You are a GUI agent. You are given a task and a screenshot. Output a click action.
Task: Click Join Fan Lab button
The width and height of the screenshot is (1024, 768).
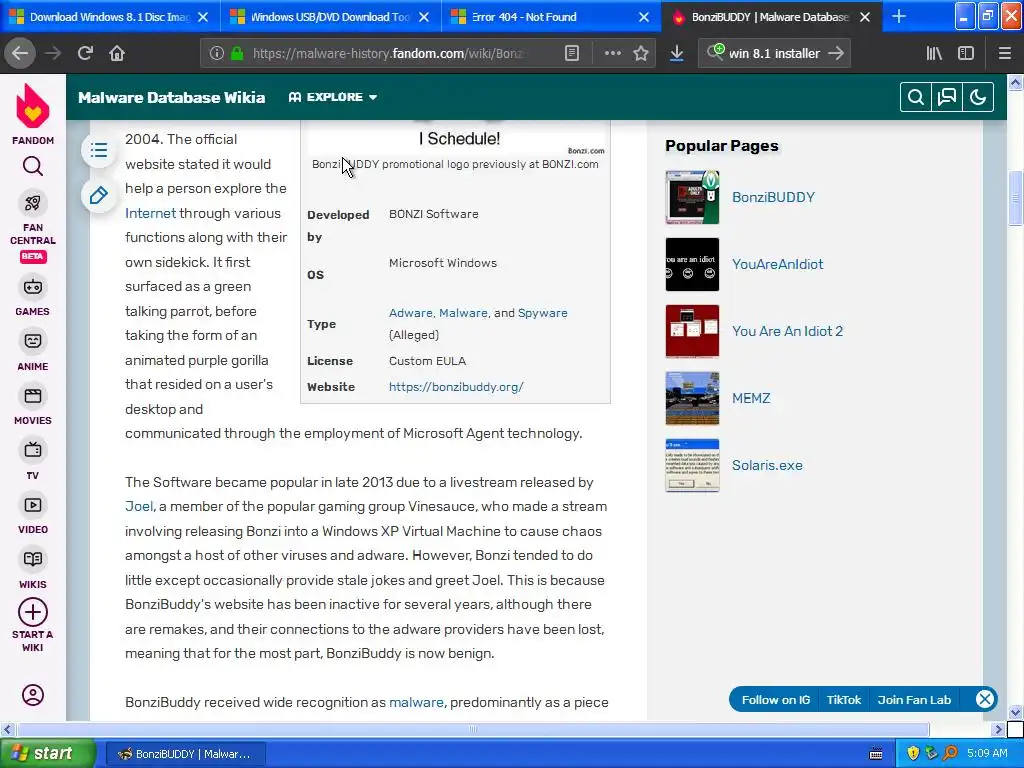pos(914,699)
